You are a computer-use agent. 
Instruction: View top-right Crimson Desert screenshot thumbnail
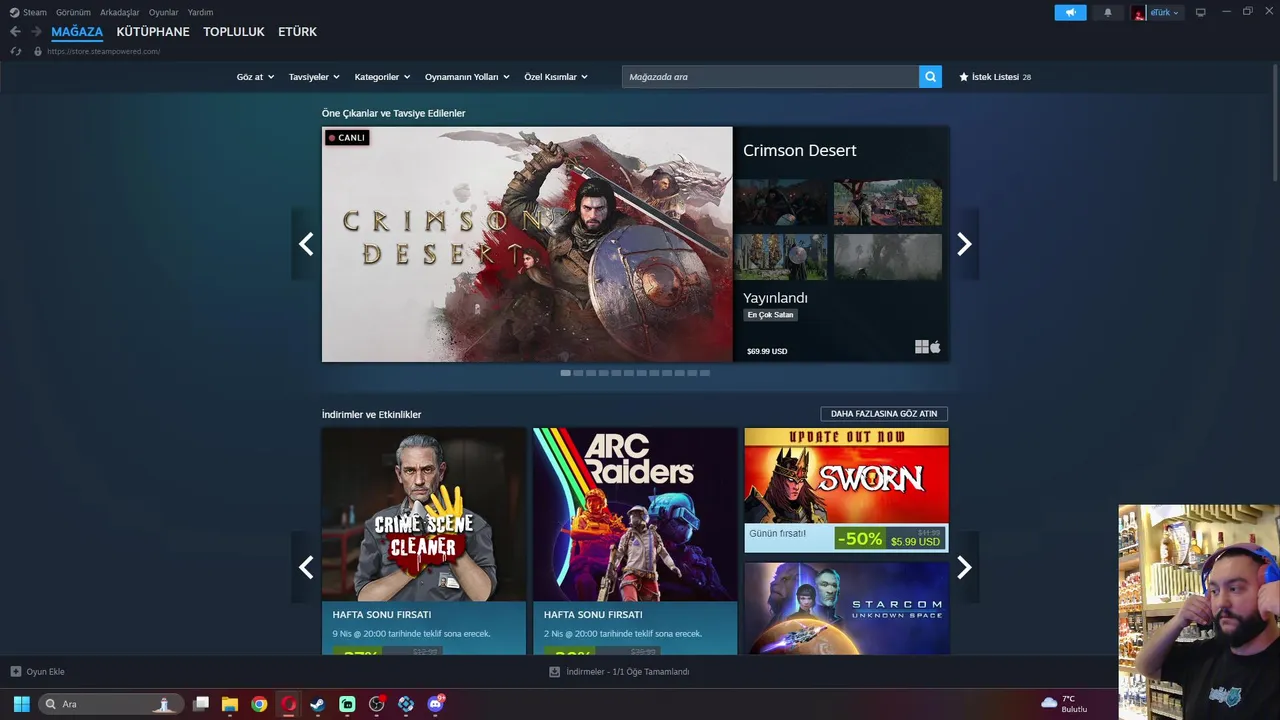click(x=888, y=203)
